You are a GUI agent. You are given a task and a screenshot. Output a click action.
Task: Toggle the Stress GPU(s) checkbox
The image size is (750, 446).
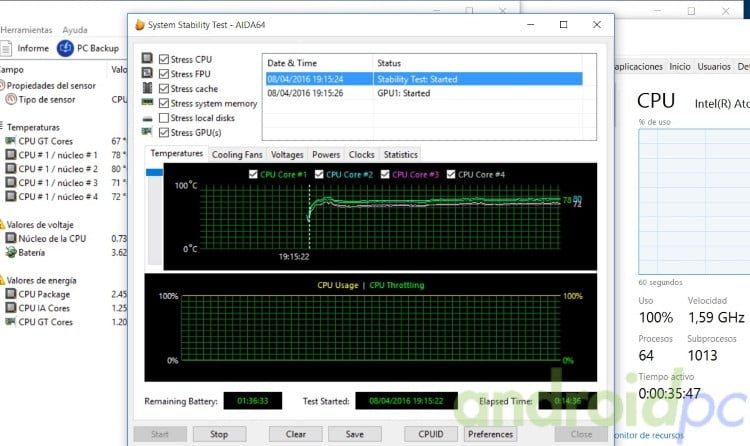point(164,133)
